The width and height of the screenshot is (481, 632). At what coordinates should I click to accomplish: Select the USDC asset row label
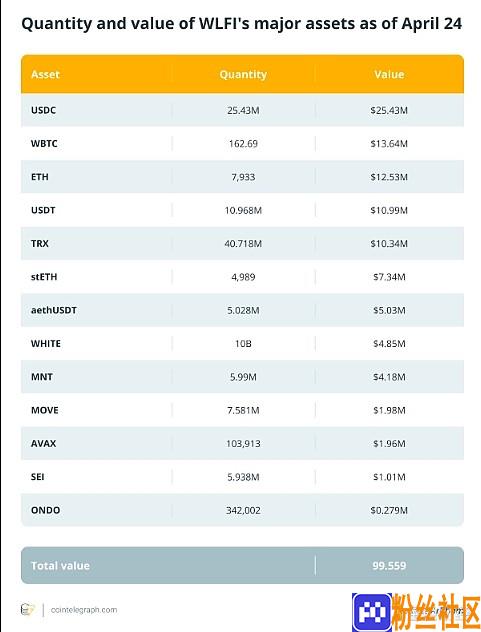pyautogui.click(x=44, y=110)
